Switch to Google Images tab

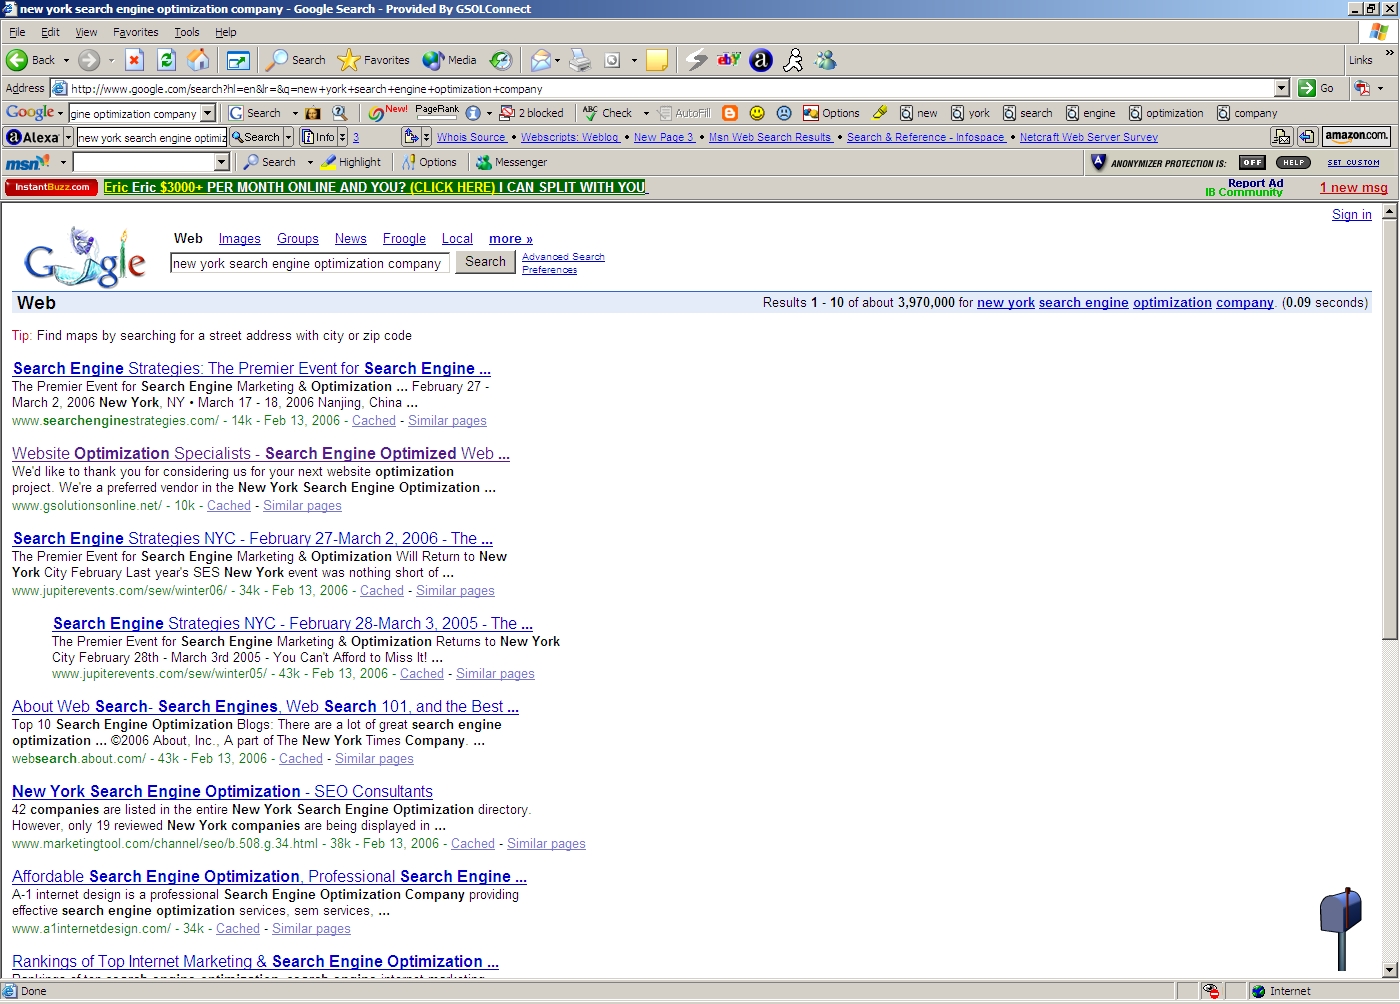(240, 239)
